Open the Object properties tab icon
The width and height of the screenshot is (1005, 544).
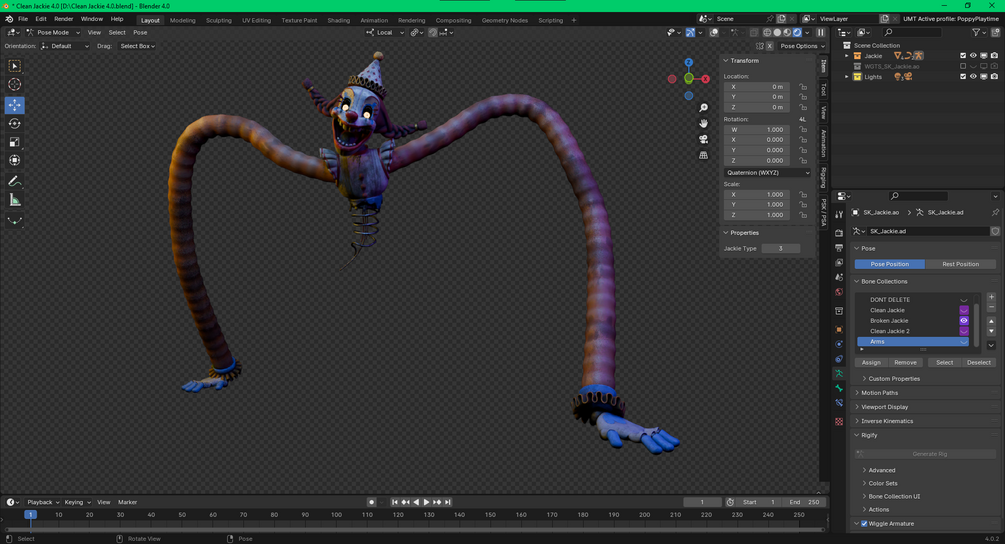click(x=839, y=329)
